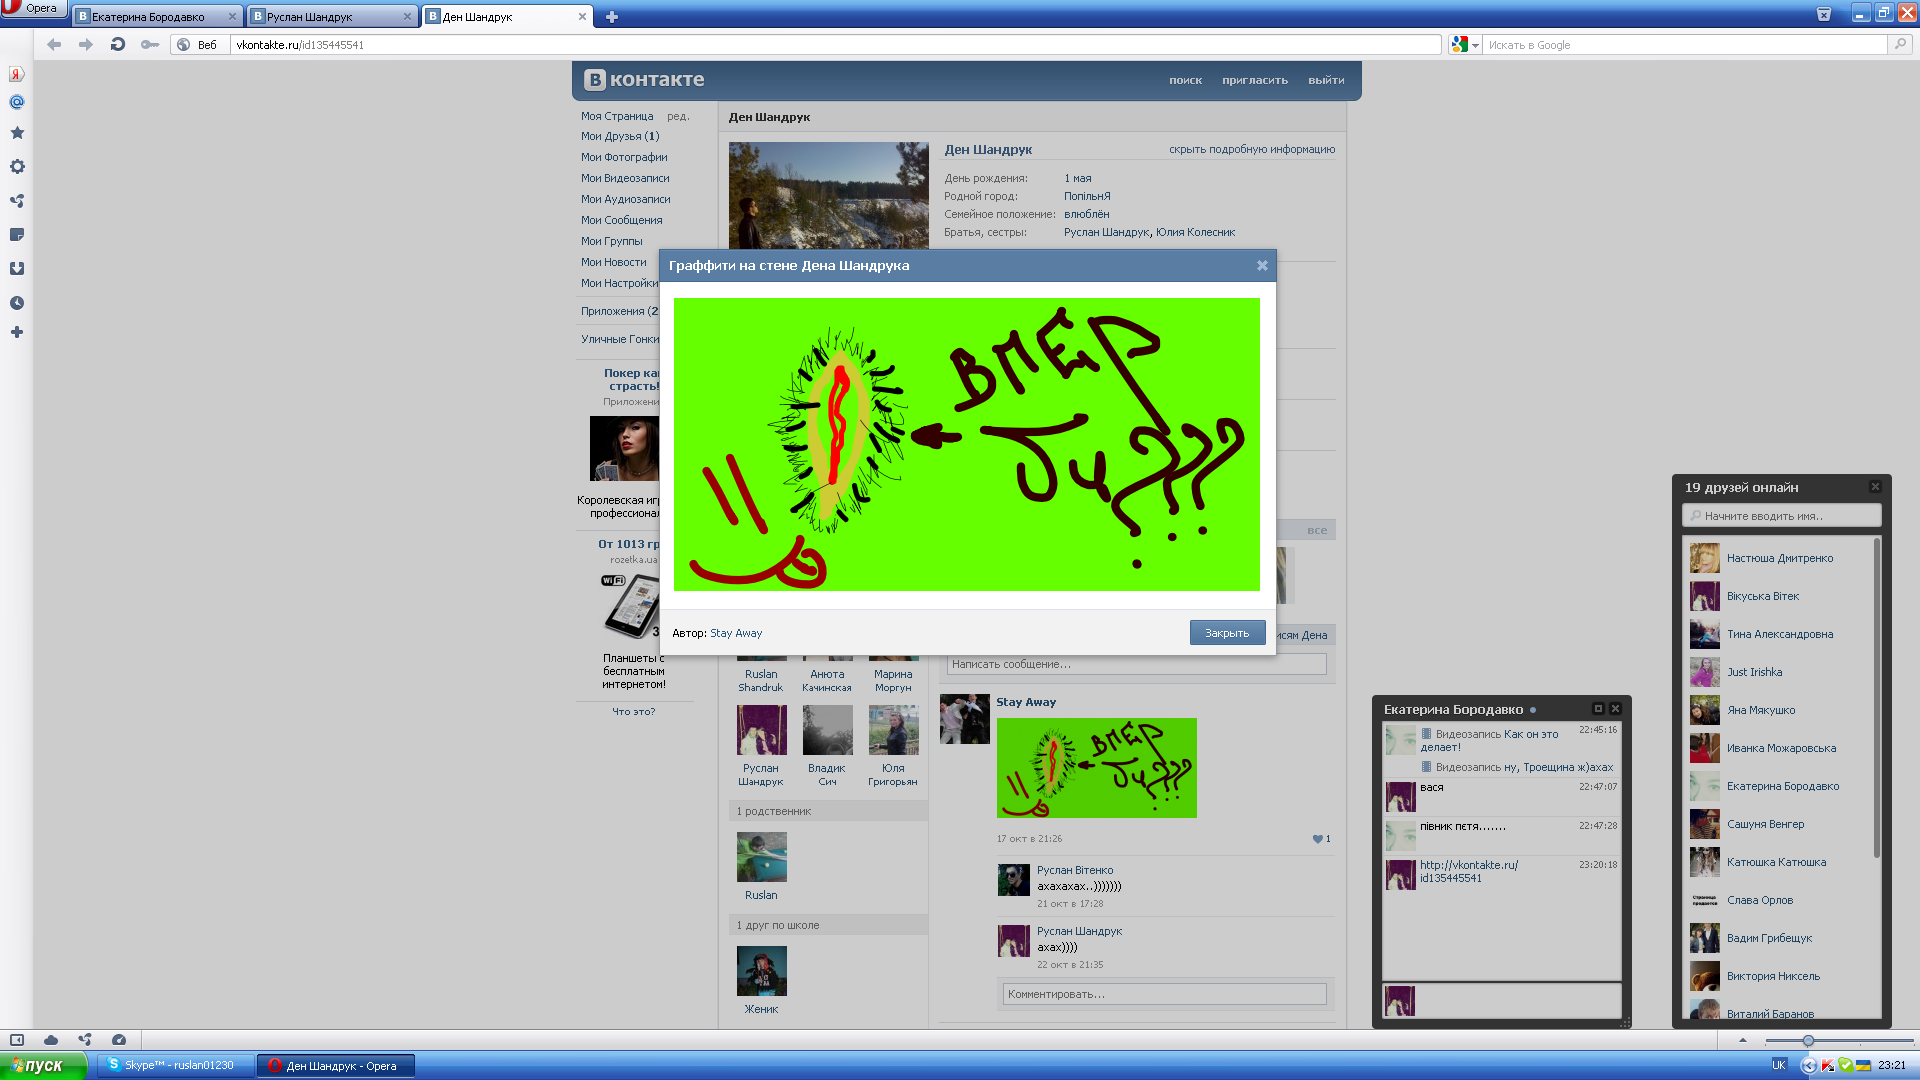This screenshot has width=1920, height=1080.
Task: Click the friends list scrollbar
Action: 1876,697
